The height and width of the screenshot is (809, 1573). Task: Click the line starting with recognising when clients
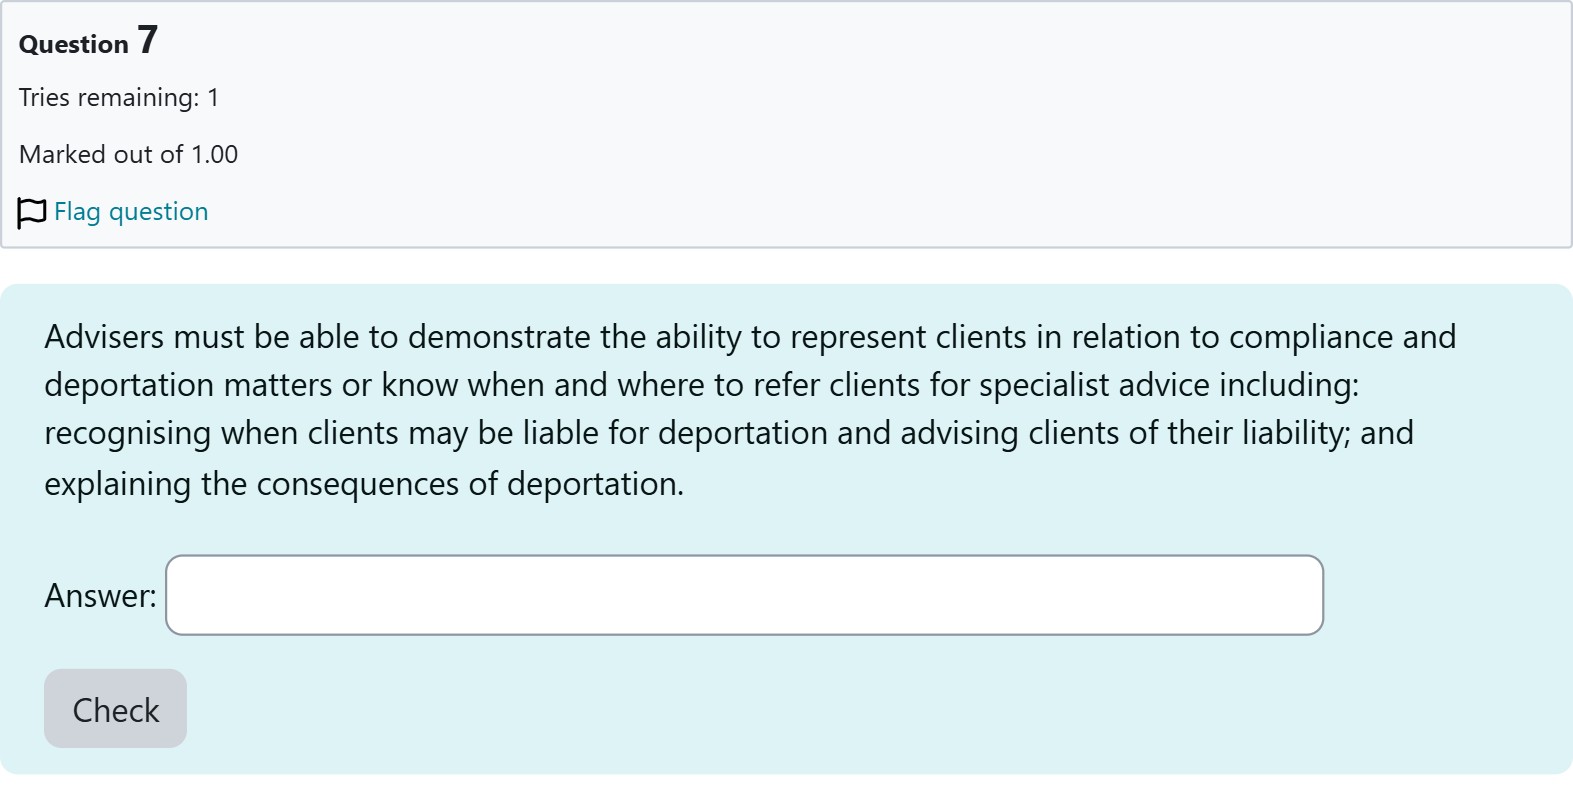(728, 433)
